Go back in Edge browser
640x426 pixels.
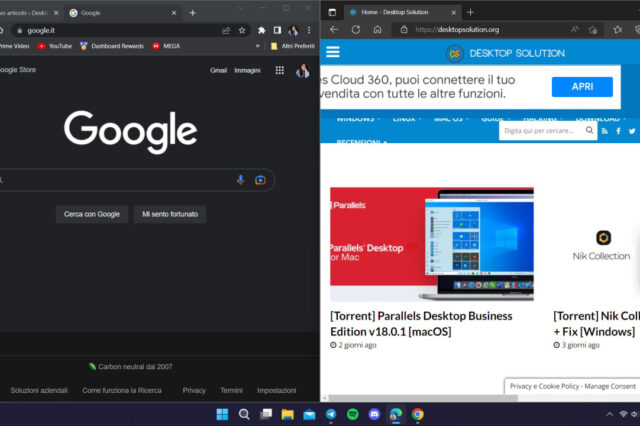(334, 29)
